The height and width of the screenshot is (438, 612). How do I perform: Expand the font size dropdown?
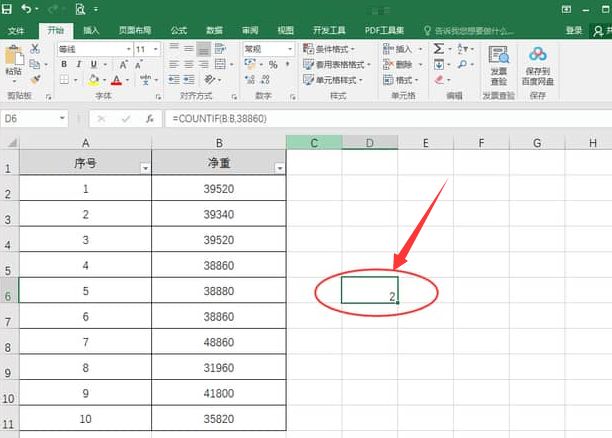[156, 49]
